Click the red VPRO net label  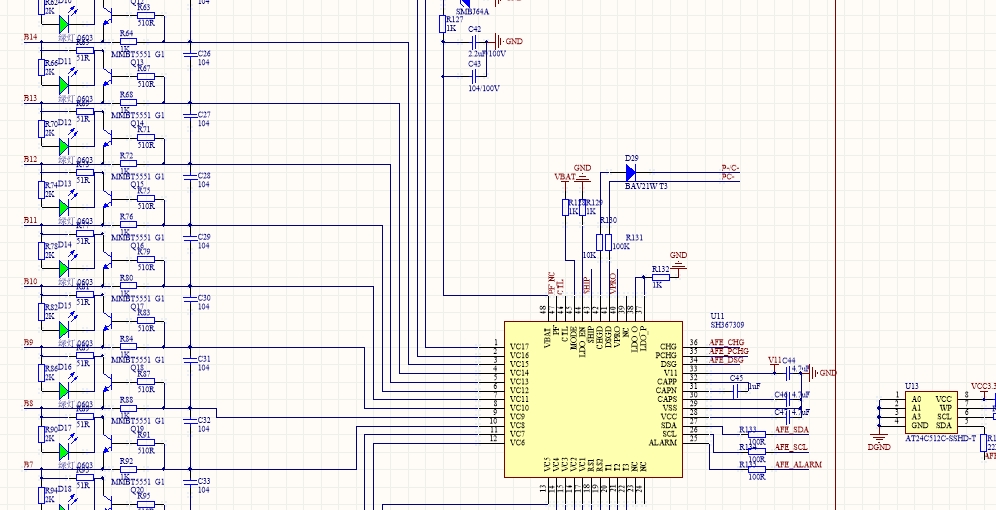point(613,283)
